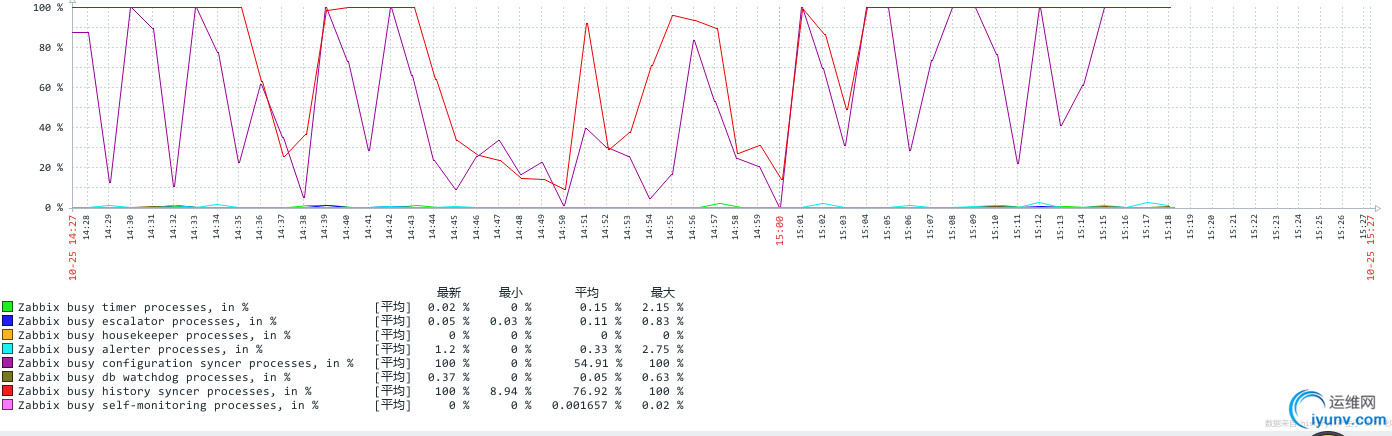Click latest value '1.2 %' for alerter processes

451,349
